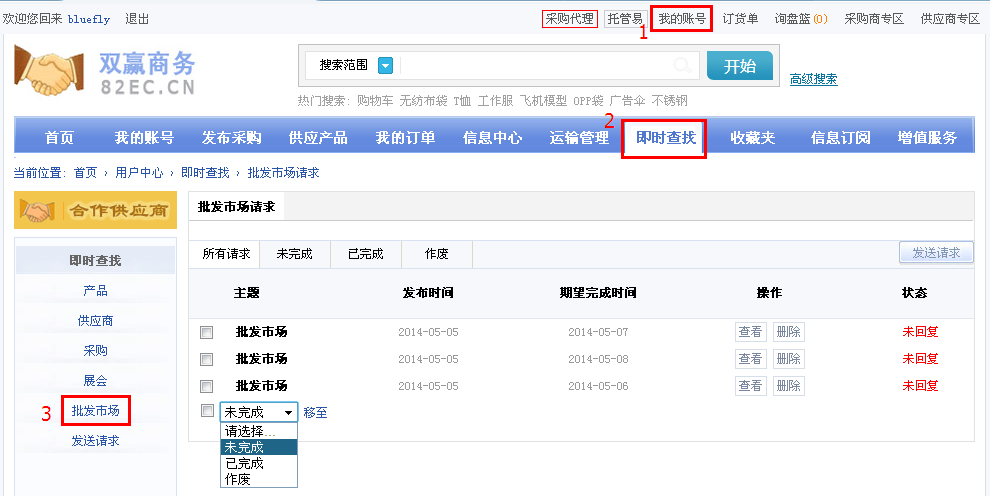The height and width of the screenshot is (496, 990).
Task: Click 删除 for the third request
Action: click(788, 386)
